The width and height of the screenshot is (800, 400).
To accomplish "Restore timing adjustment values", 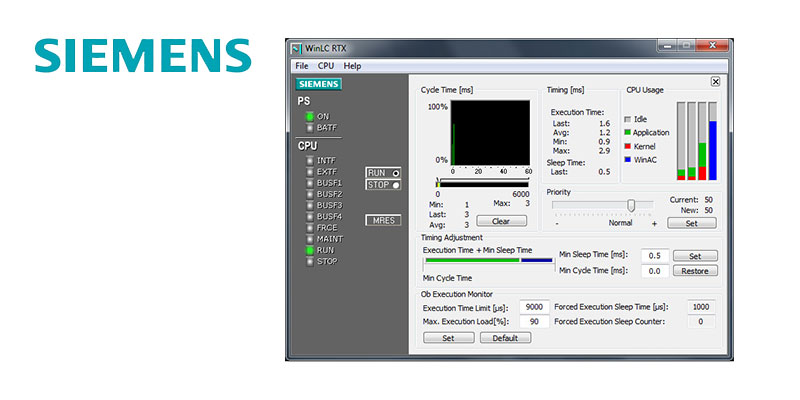I will click(694, 271).
